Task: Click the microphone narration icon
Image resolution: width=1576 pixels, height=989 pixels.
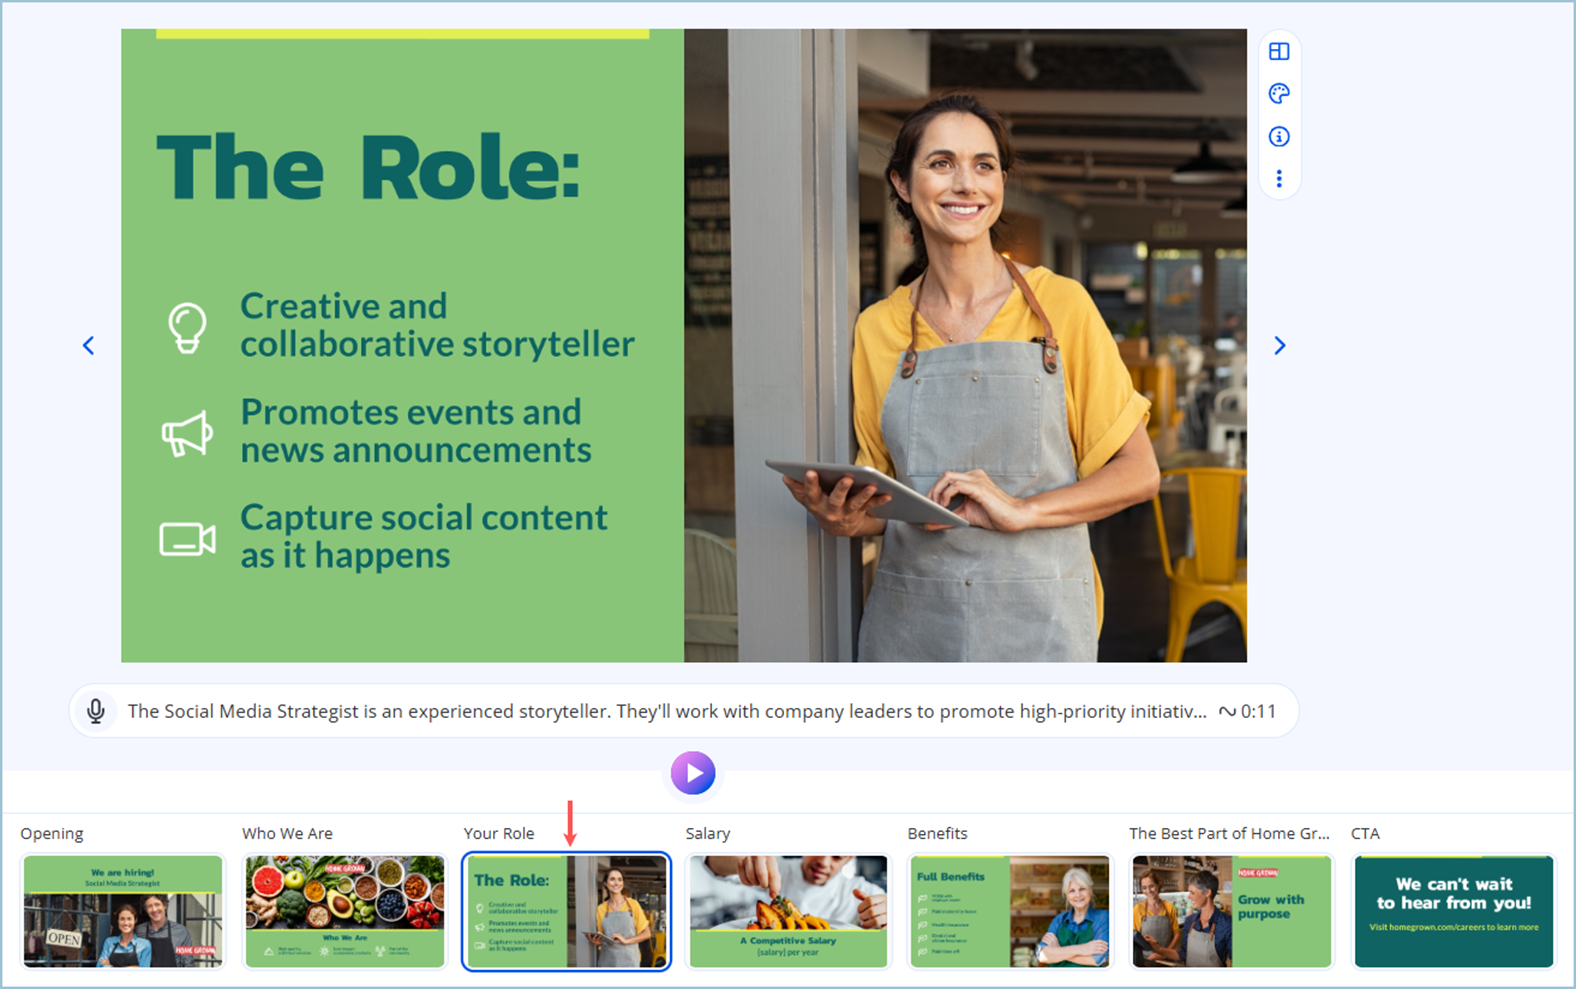Action: pos(96,711)
